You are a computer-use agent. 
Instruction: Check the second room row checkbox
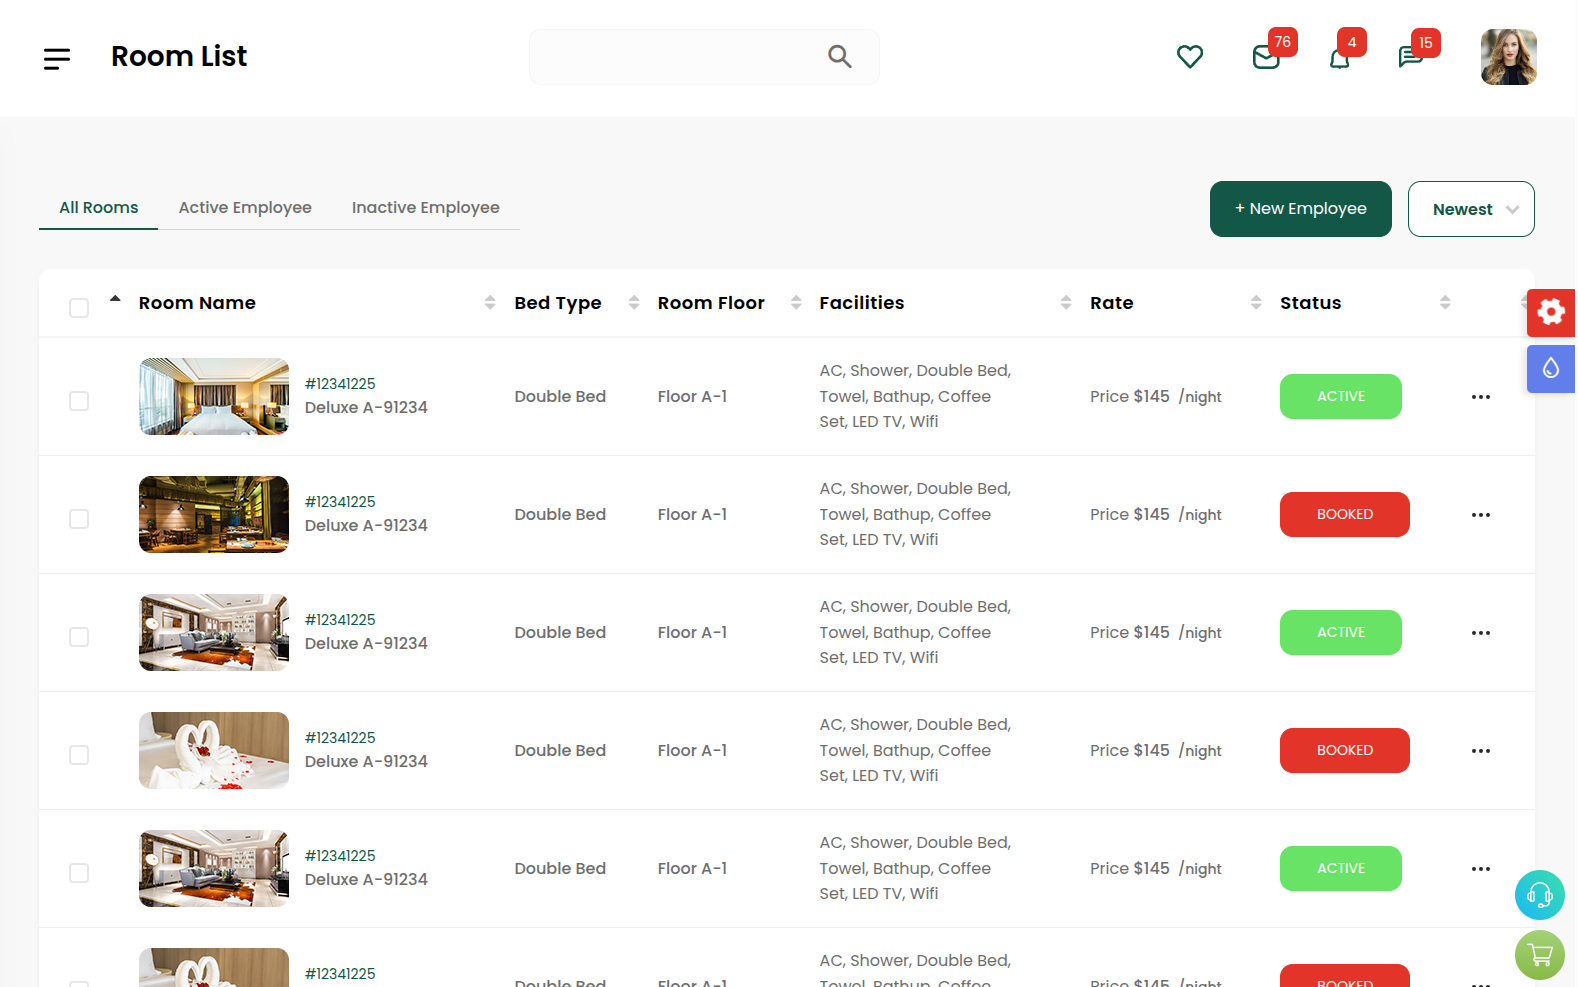(79, 519)
